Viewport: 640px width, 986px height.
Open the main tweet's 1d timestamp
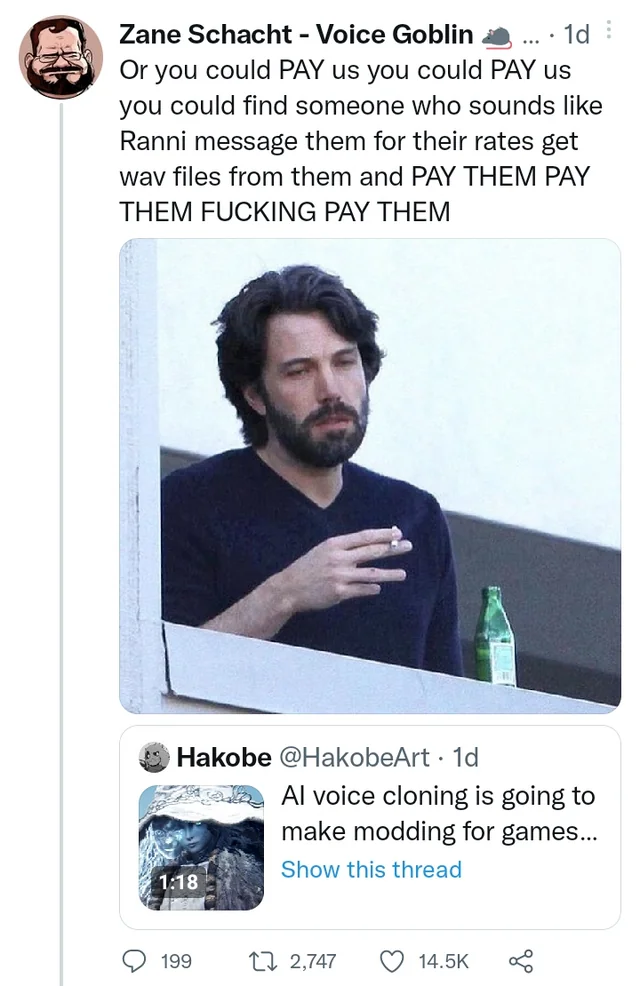click(x=577, y=35)
